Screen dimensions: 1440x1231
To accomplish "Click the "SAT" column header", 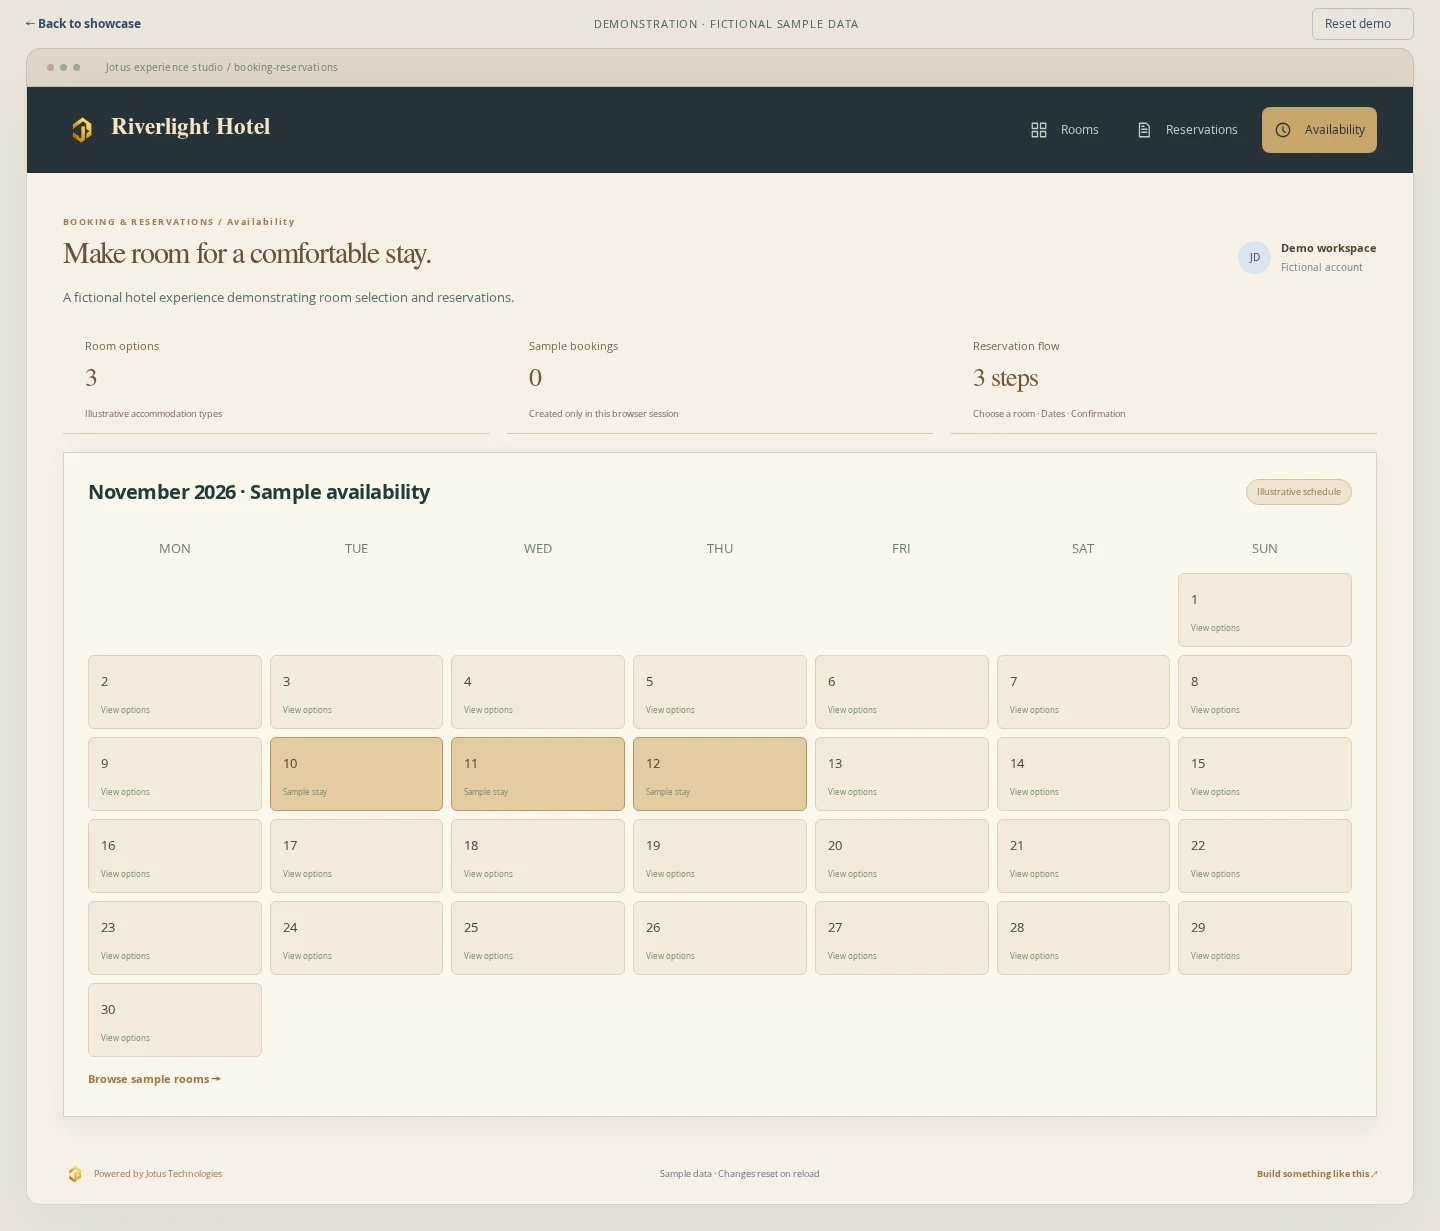I will pyautogui.click(x=1083, y=549).
